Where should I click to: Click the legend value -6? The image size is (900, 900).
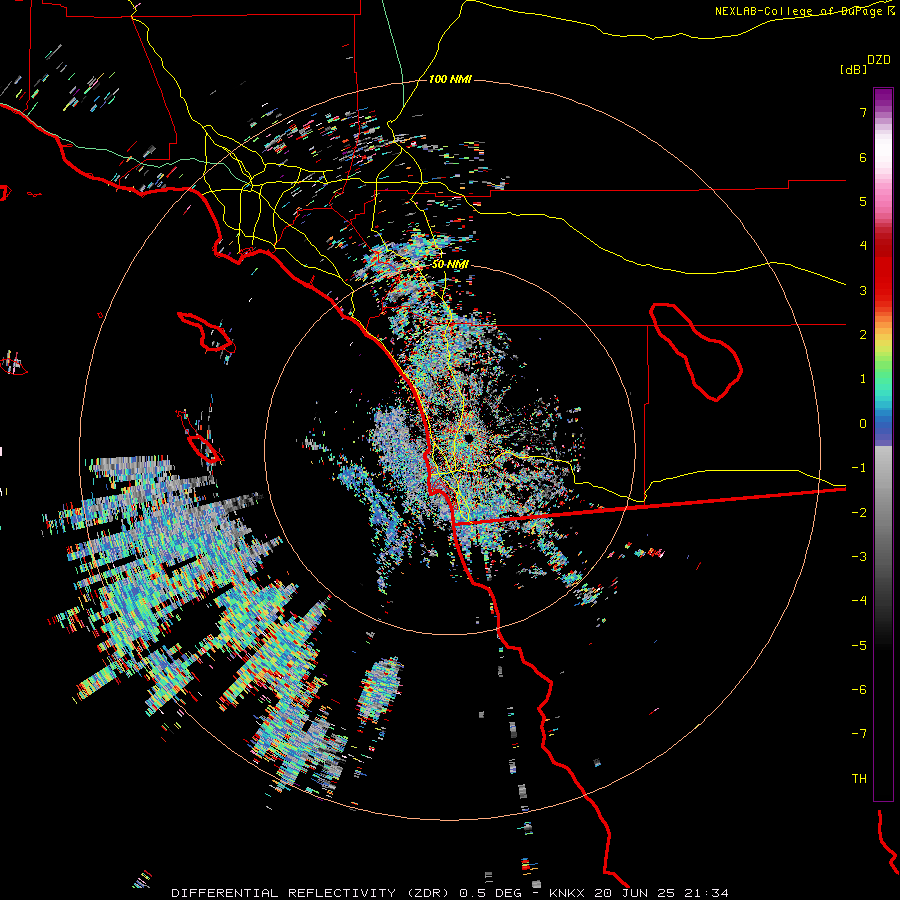pyautogui.click(x=859, y=690)
